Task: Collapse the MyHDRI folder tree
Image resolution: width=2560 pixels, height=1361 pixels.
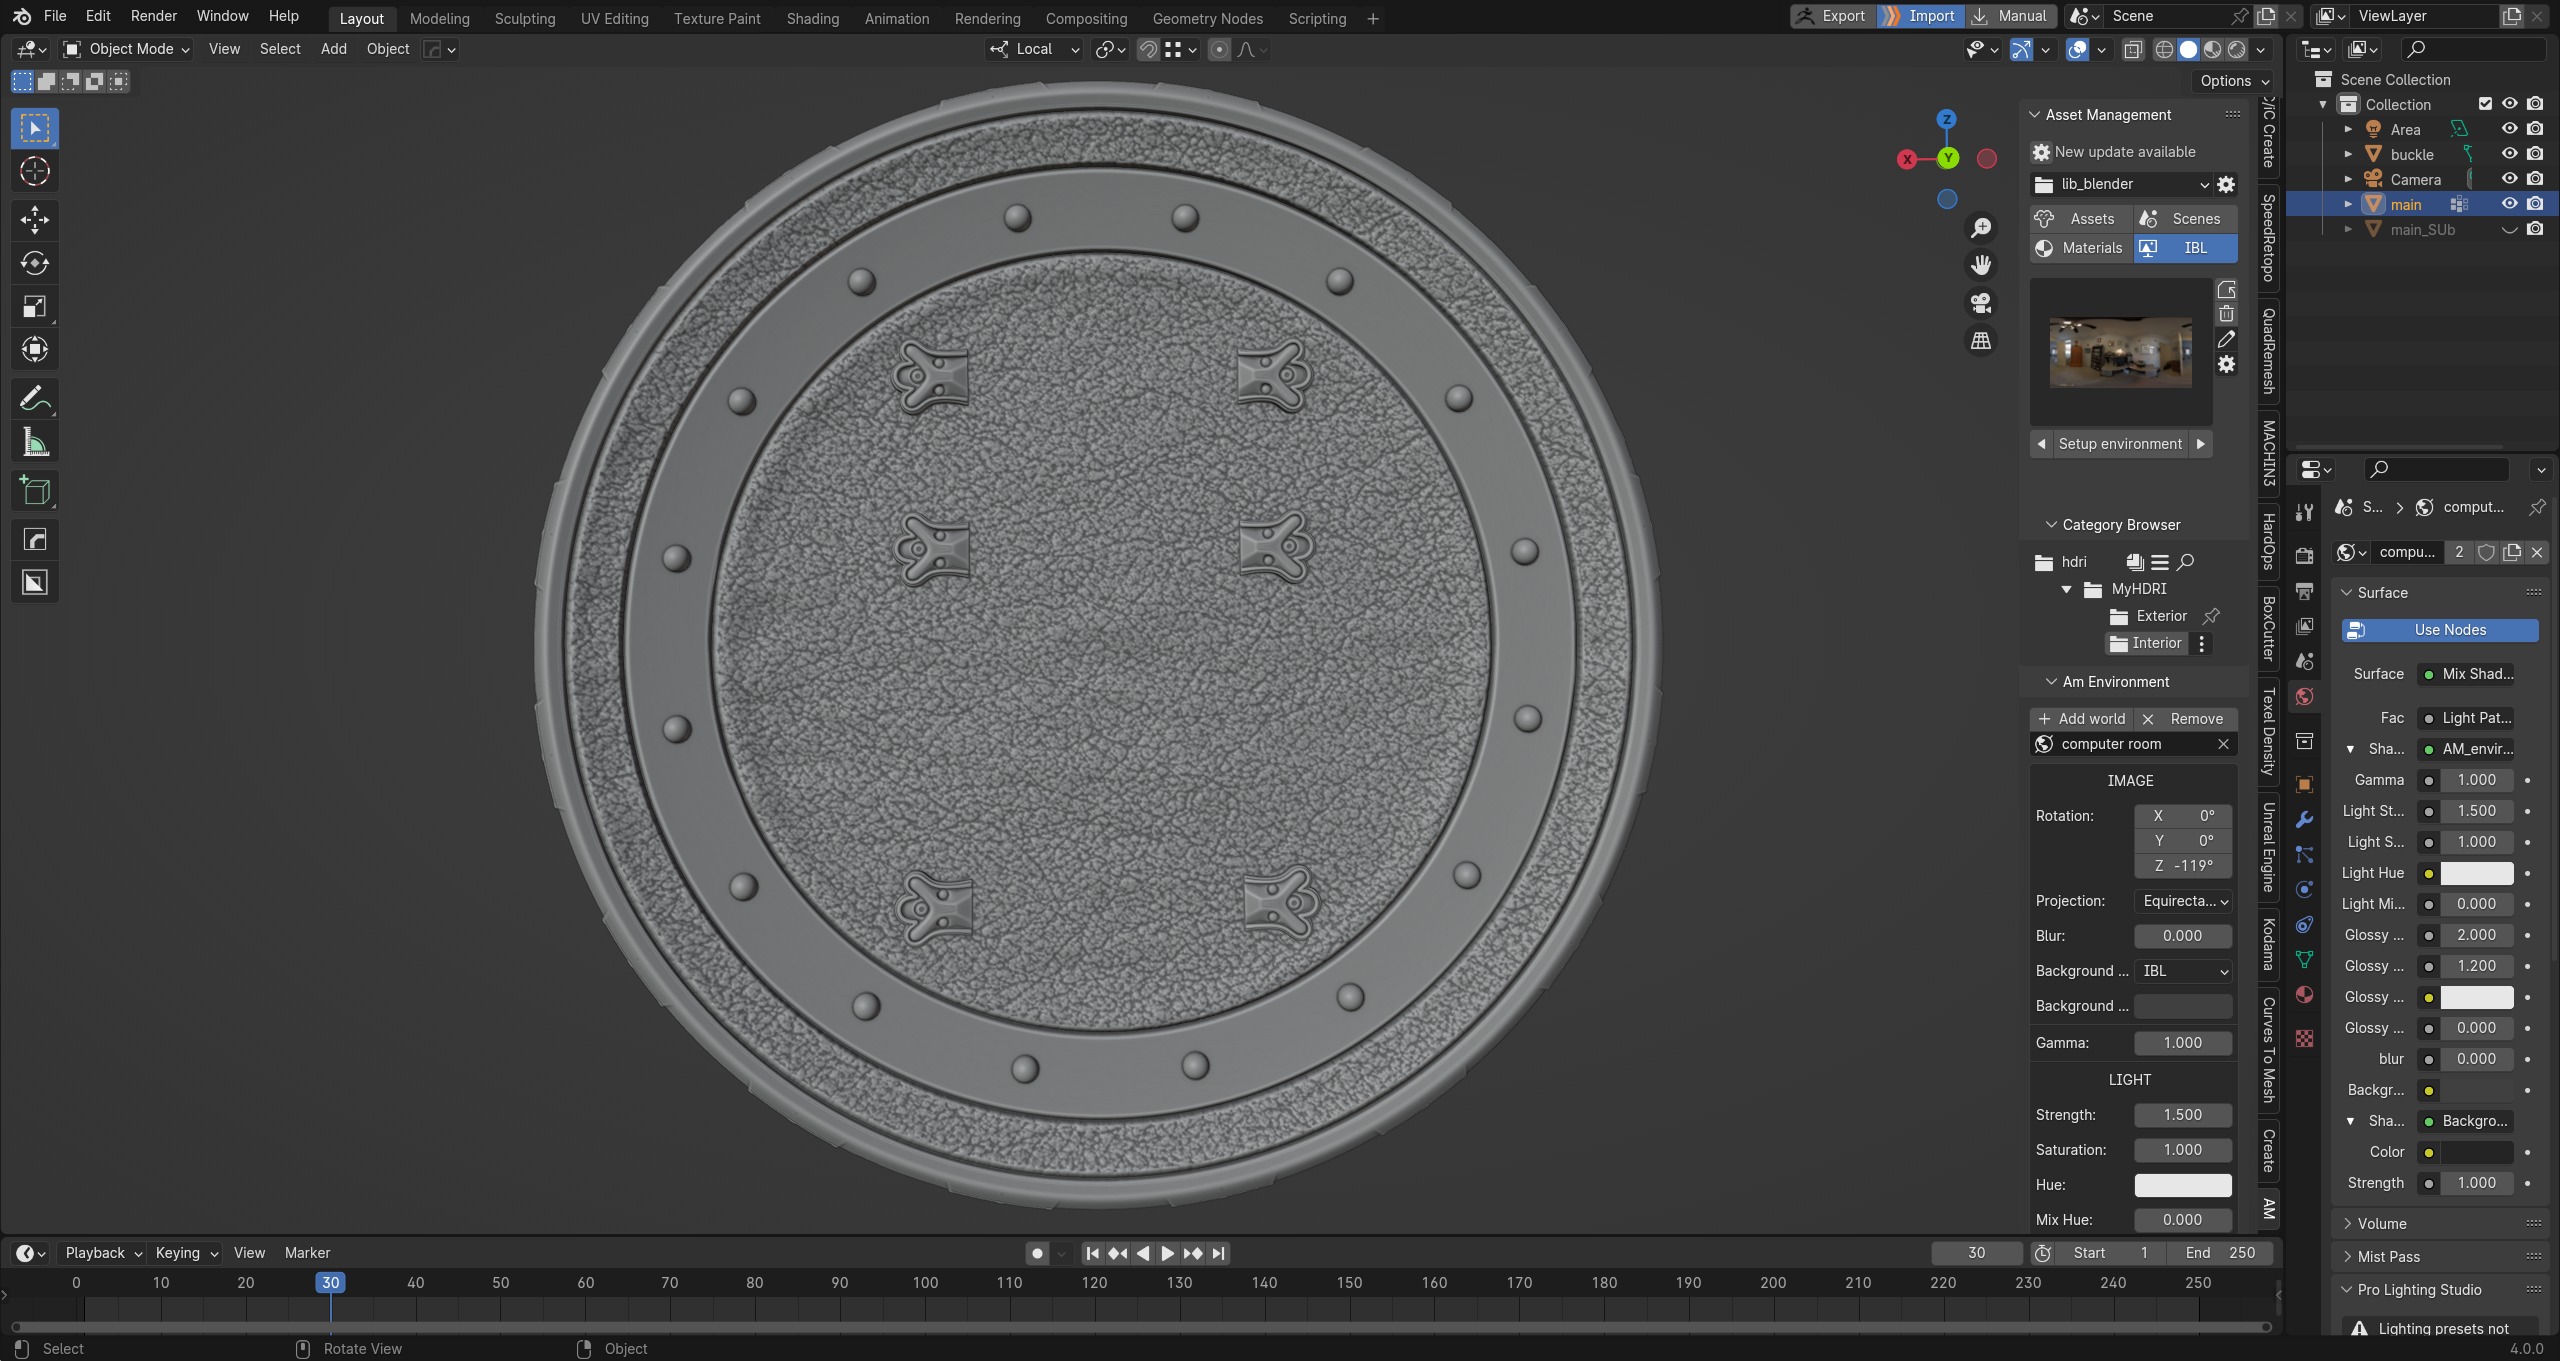Action: (x=2066, y=589)
